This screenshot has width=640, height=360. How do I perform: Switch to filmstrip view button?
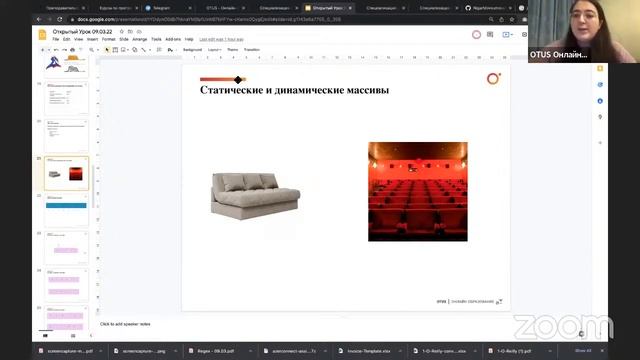(x=45, y=336)
